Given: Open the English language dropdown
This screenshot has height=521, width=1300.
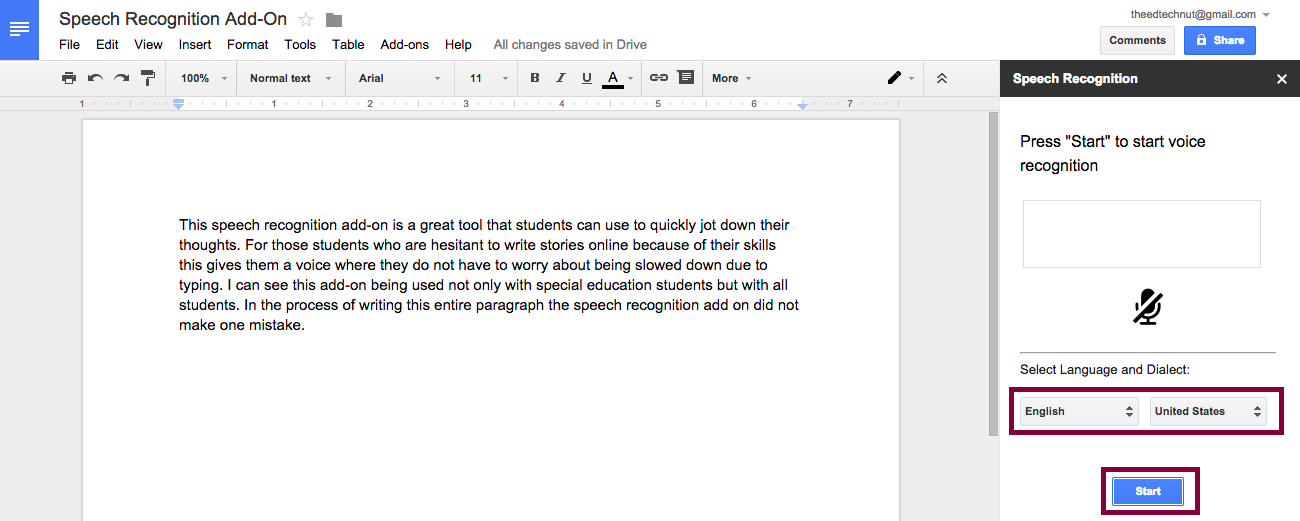Looking at the screenshot, I should [x=1079, y=411].
